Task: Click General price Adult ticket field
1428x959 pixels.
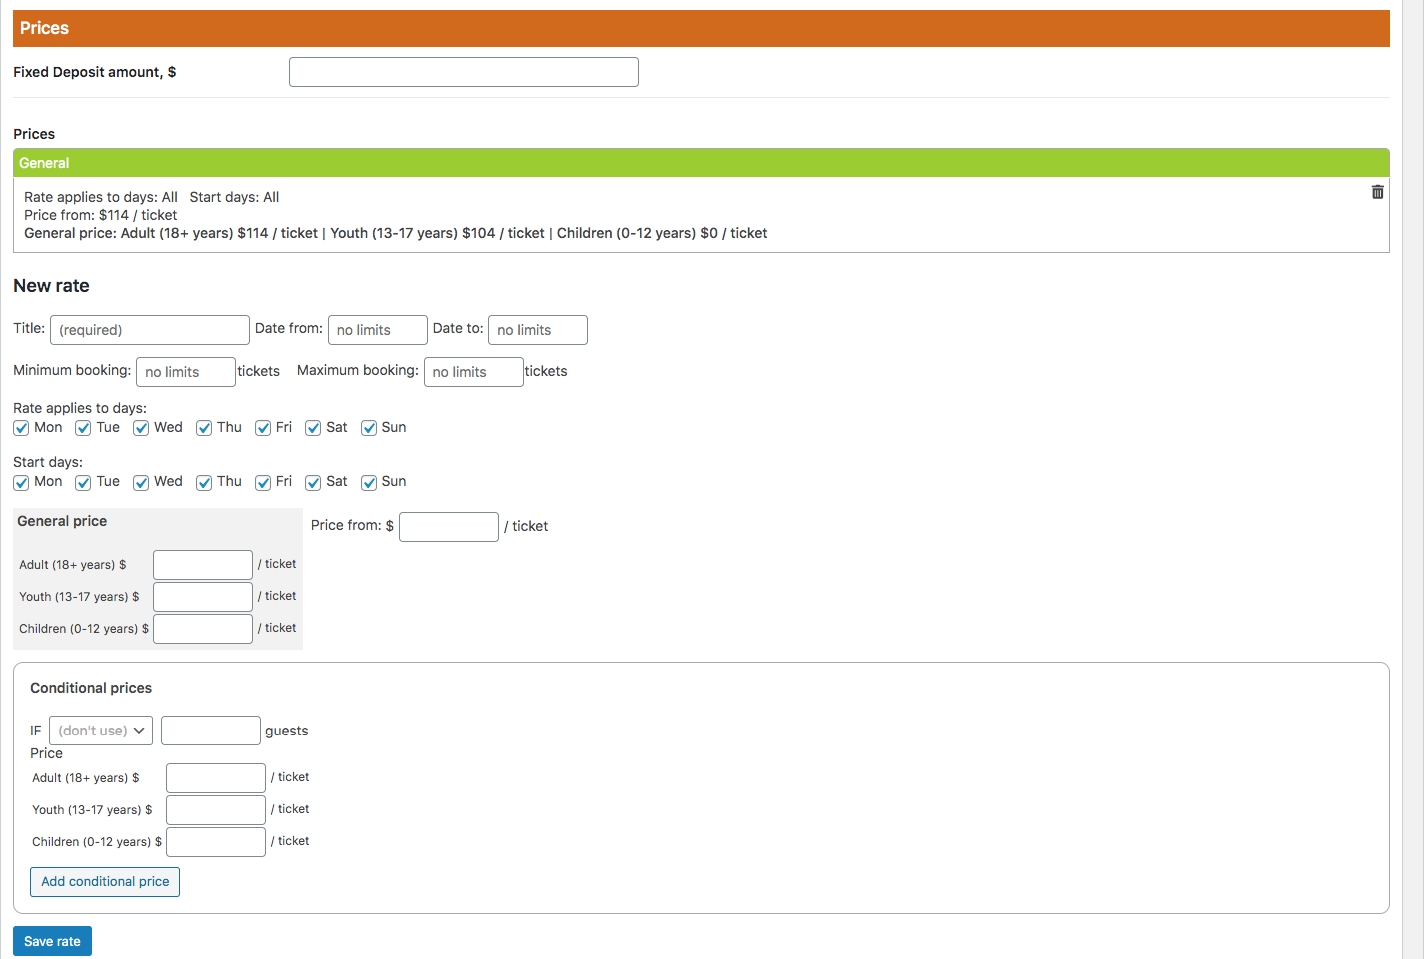Action: pyautogui.click(x=202, y=565)
